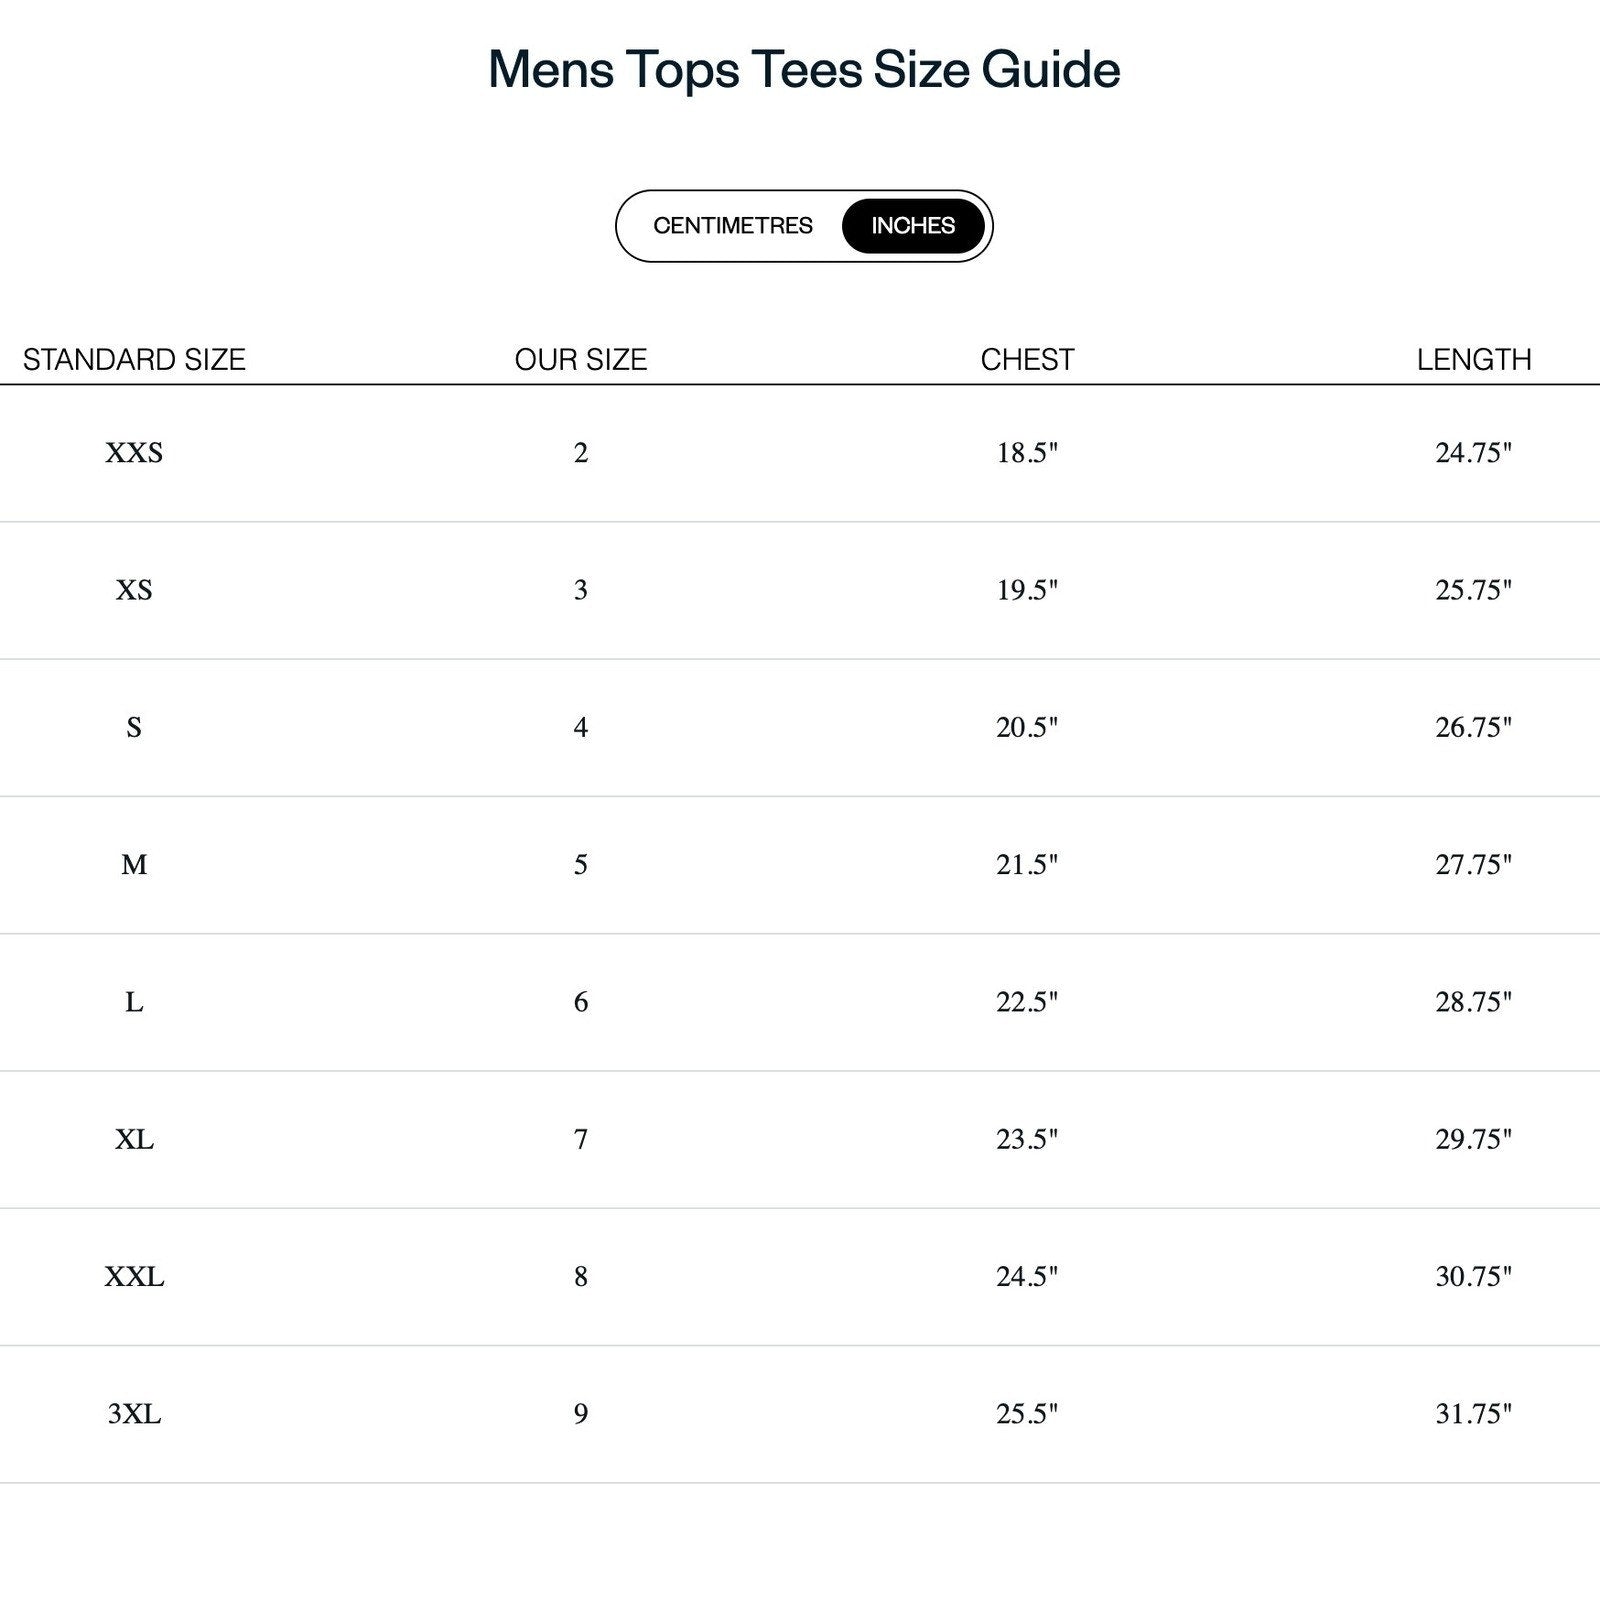Click the 28.75" length measurement
The width and height of the screenshot is (1600, 1600).
click(x=1473, y=1002)
